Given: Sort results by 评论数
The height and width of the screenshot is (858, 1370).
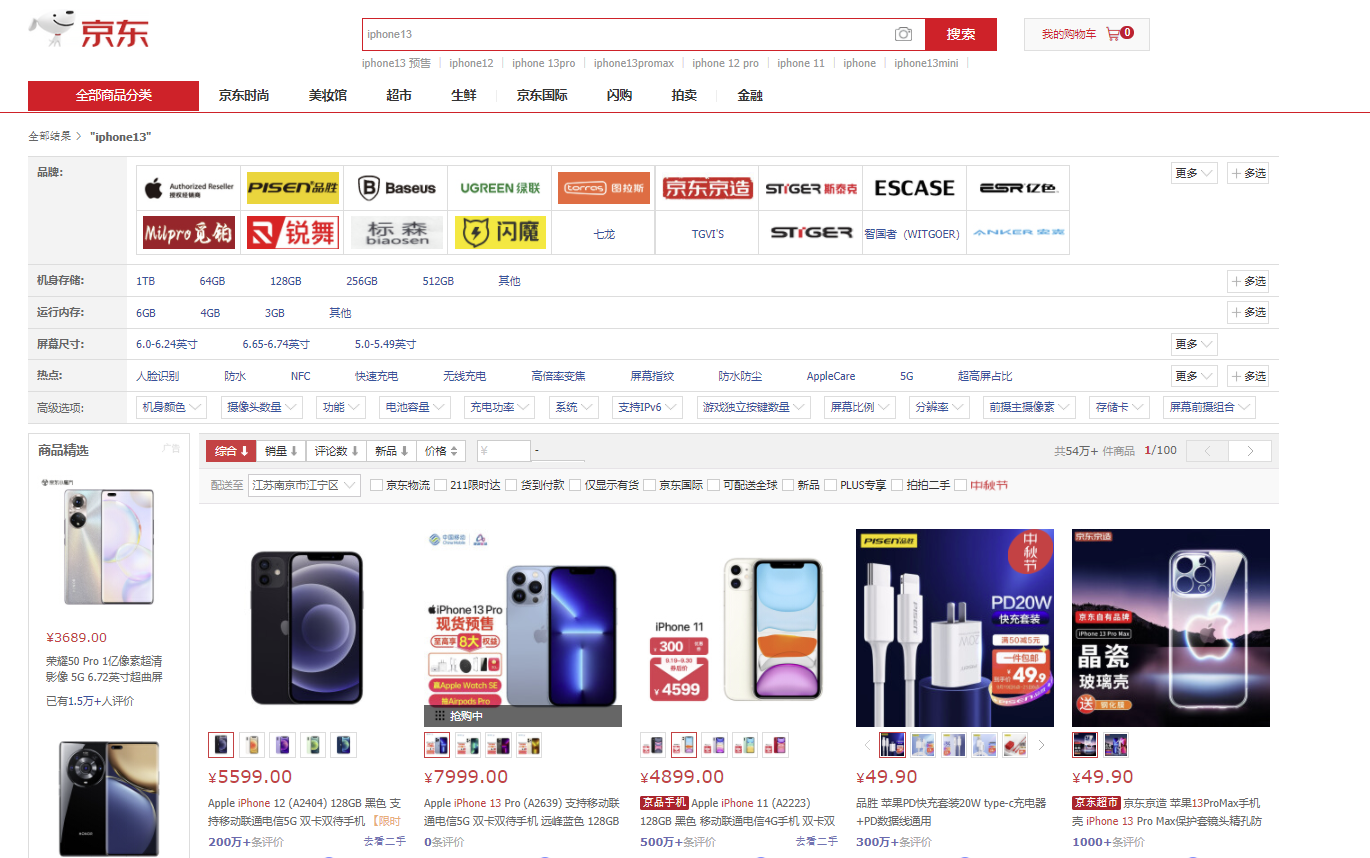Looking at the screenshot, I should click(335, 451).
